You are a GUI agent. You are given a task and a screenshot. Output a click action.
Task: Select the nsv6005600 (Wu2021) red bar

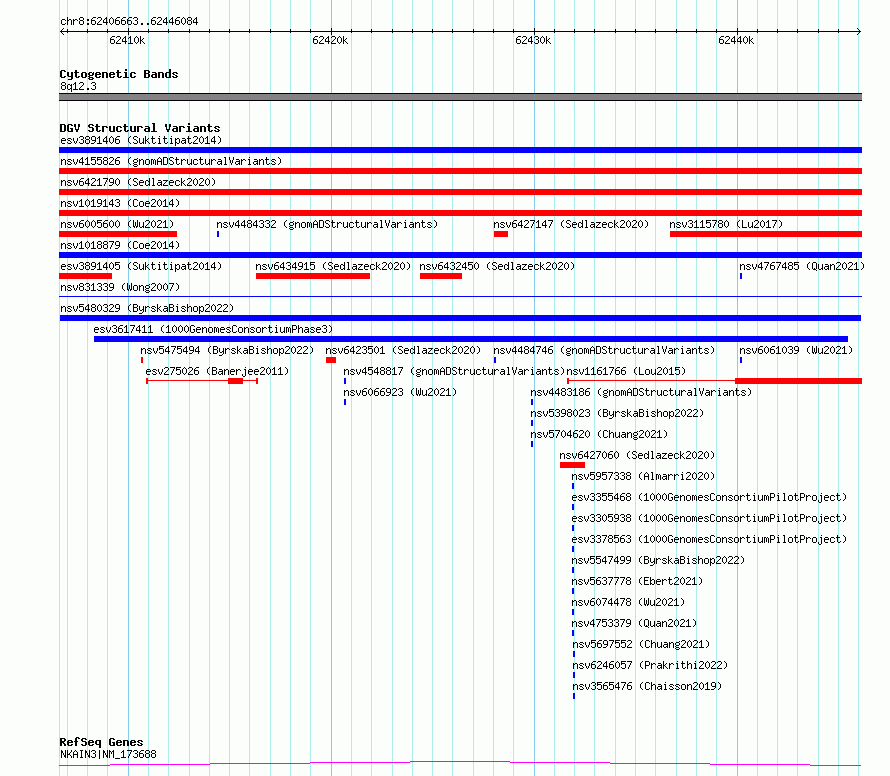click(x=118, y=234)
